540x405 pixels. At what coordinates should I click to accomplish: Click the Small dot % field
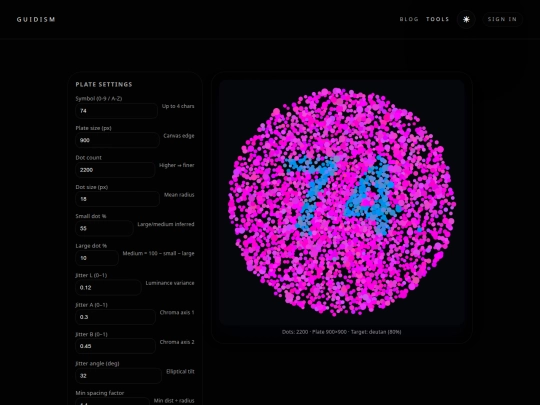104,228
